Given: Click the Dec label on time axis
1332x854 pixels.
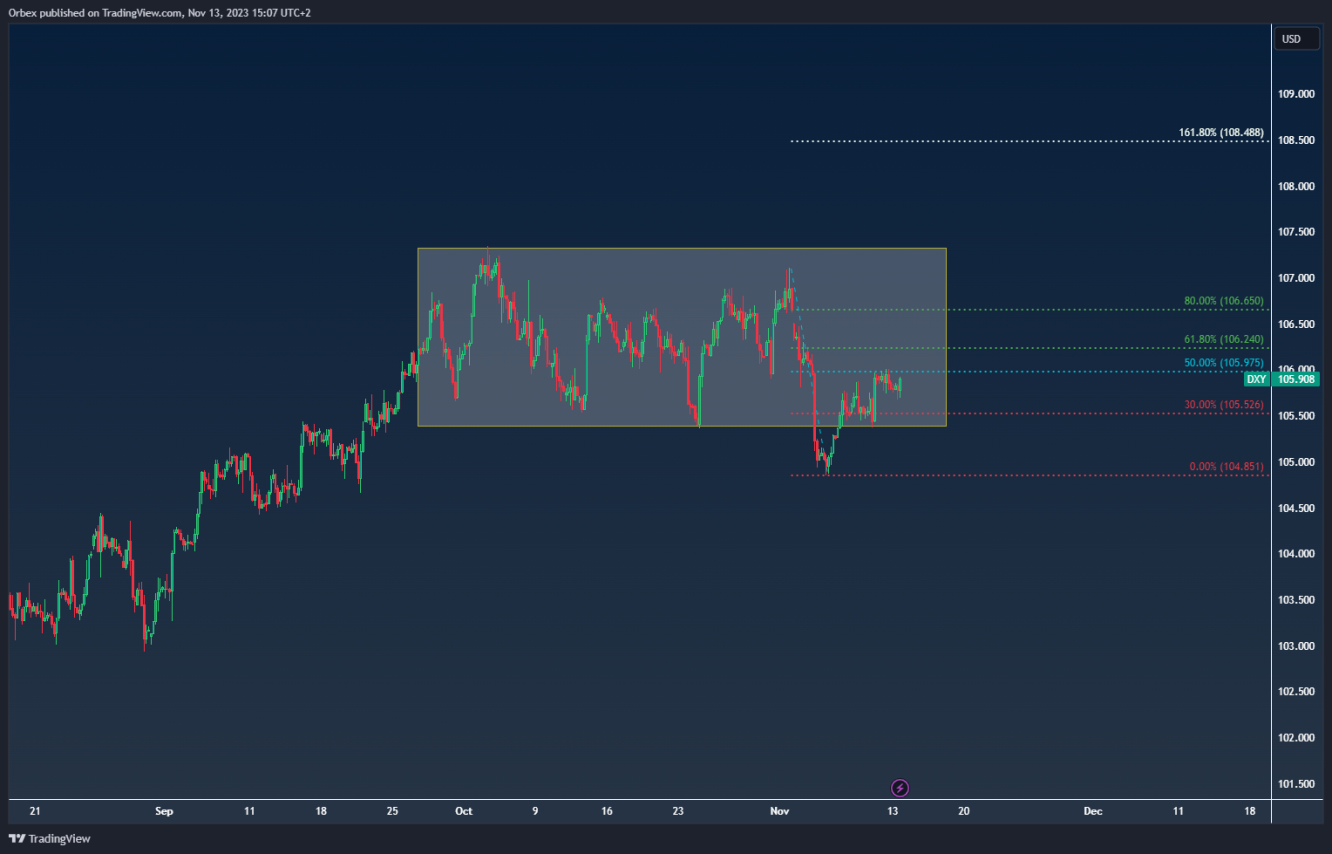Looking at the screenshot, I should [1093, 811].
